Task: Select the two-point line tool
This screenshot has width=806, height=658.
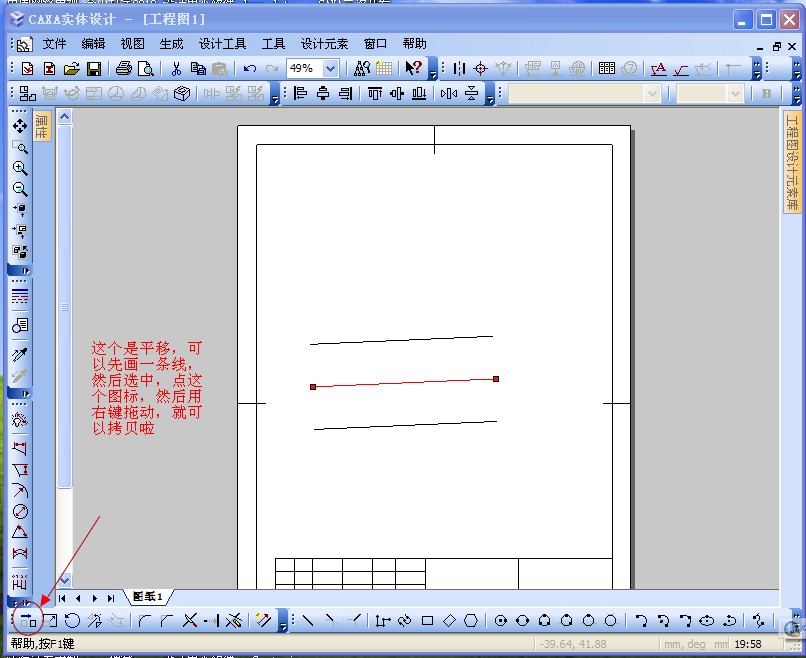Action: coord(308,620)
